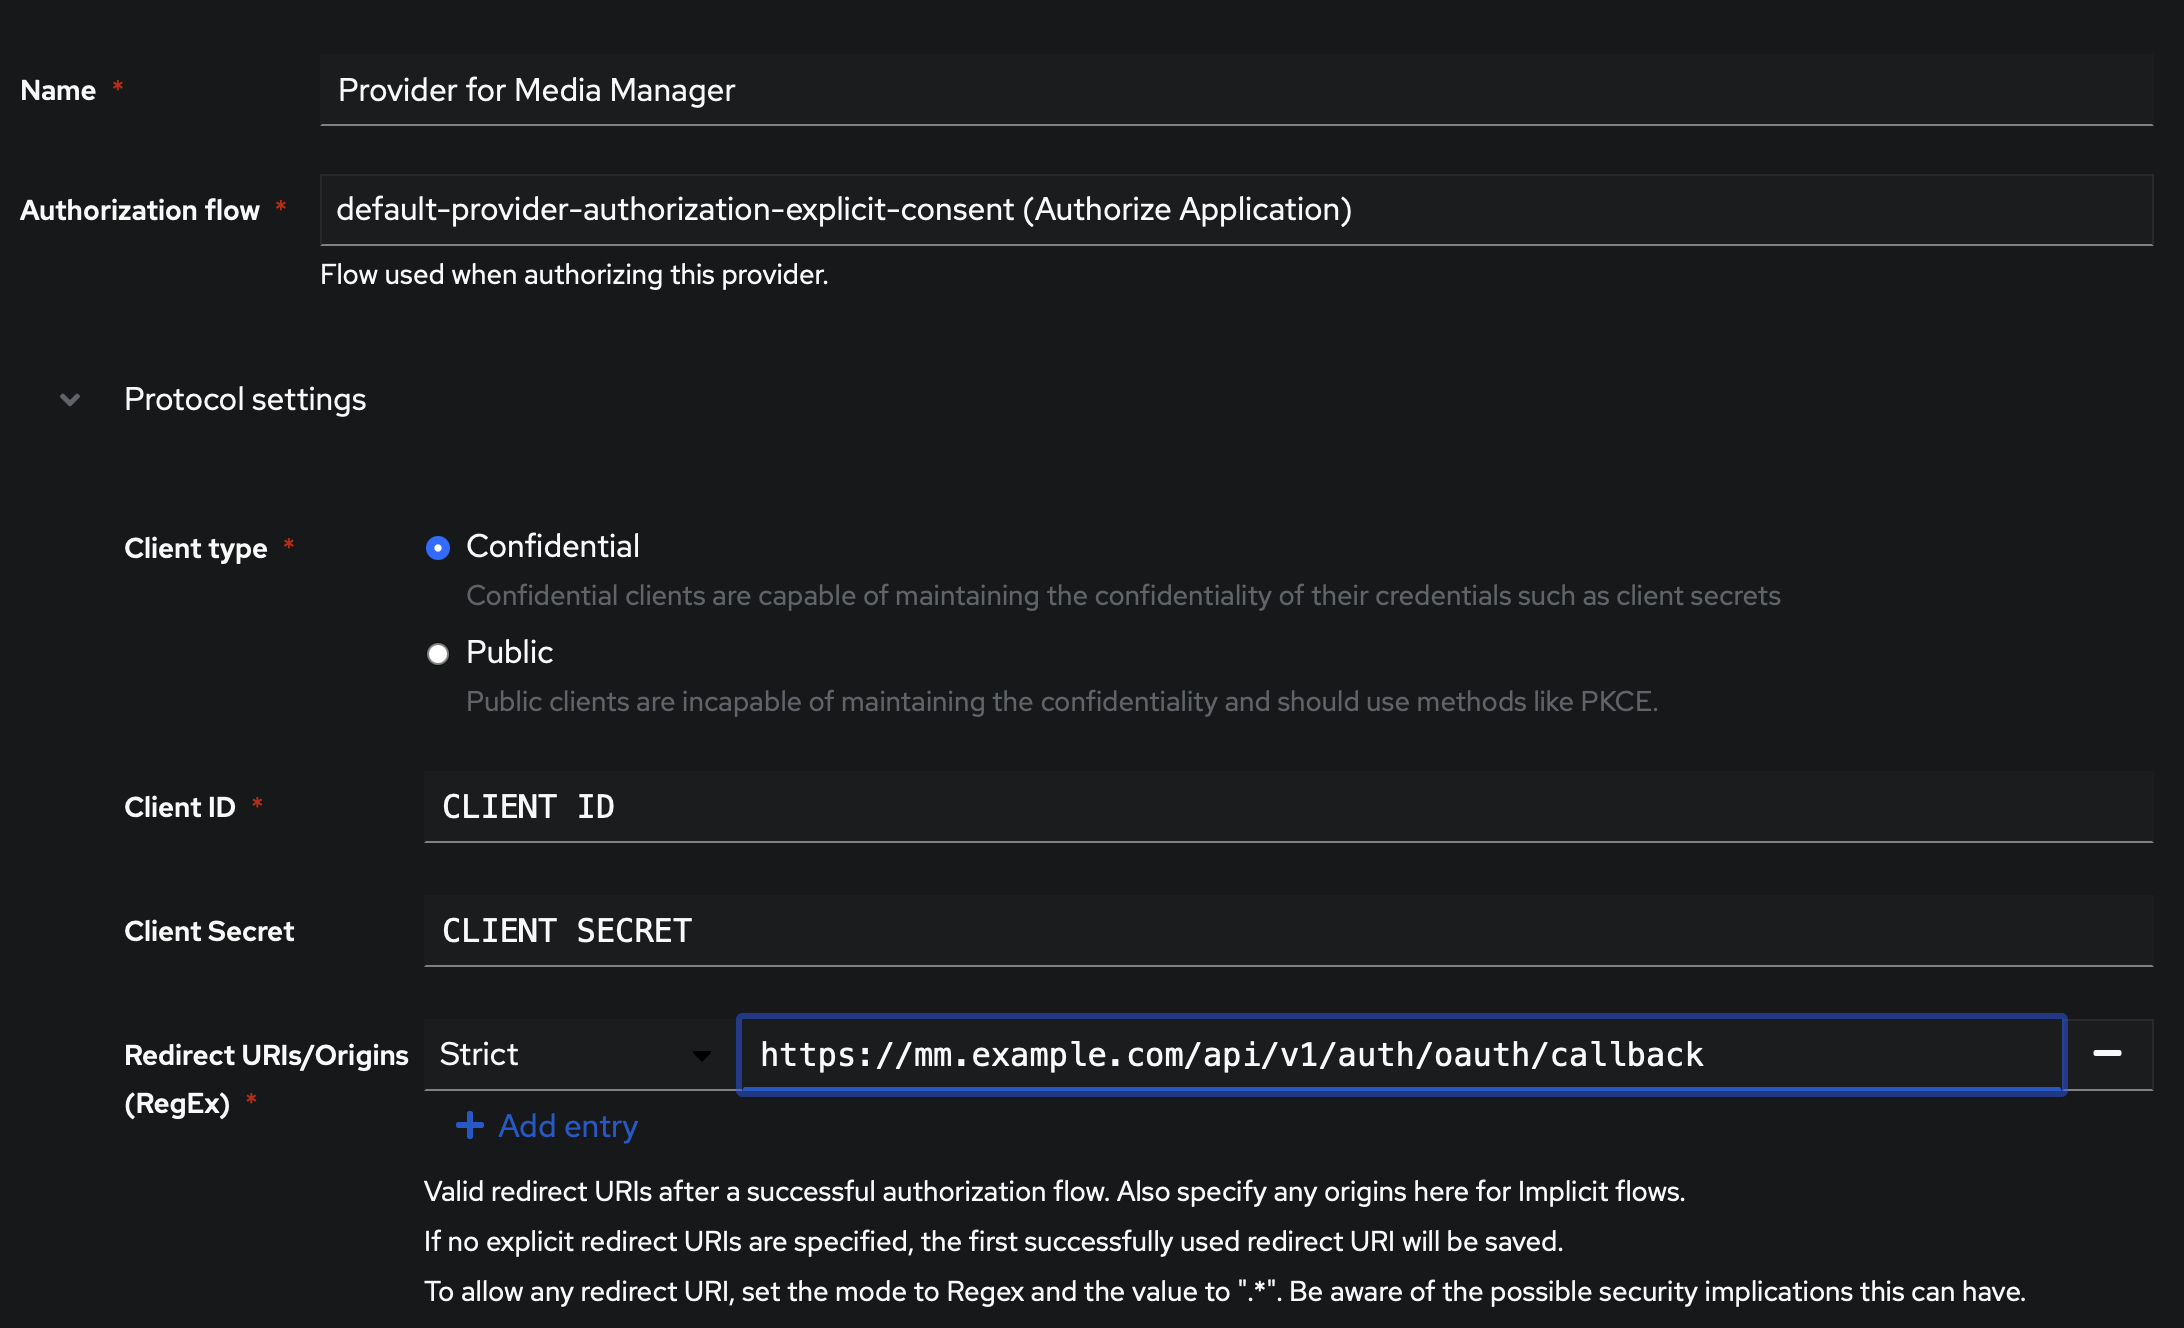This screenshot has width=2184, height=1328.
Task: Enable the Public clients radio option
Action: (438, 653)
